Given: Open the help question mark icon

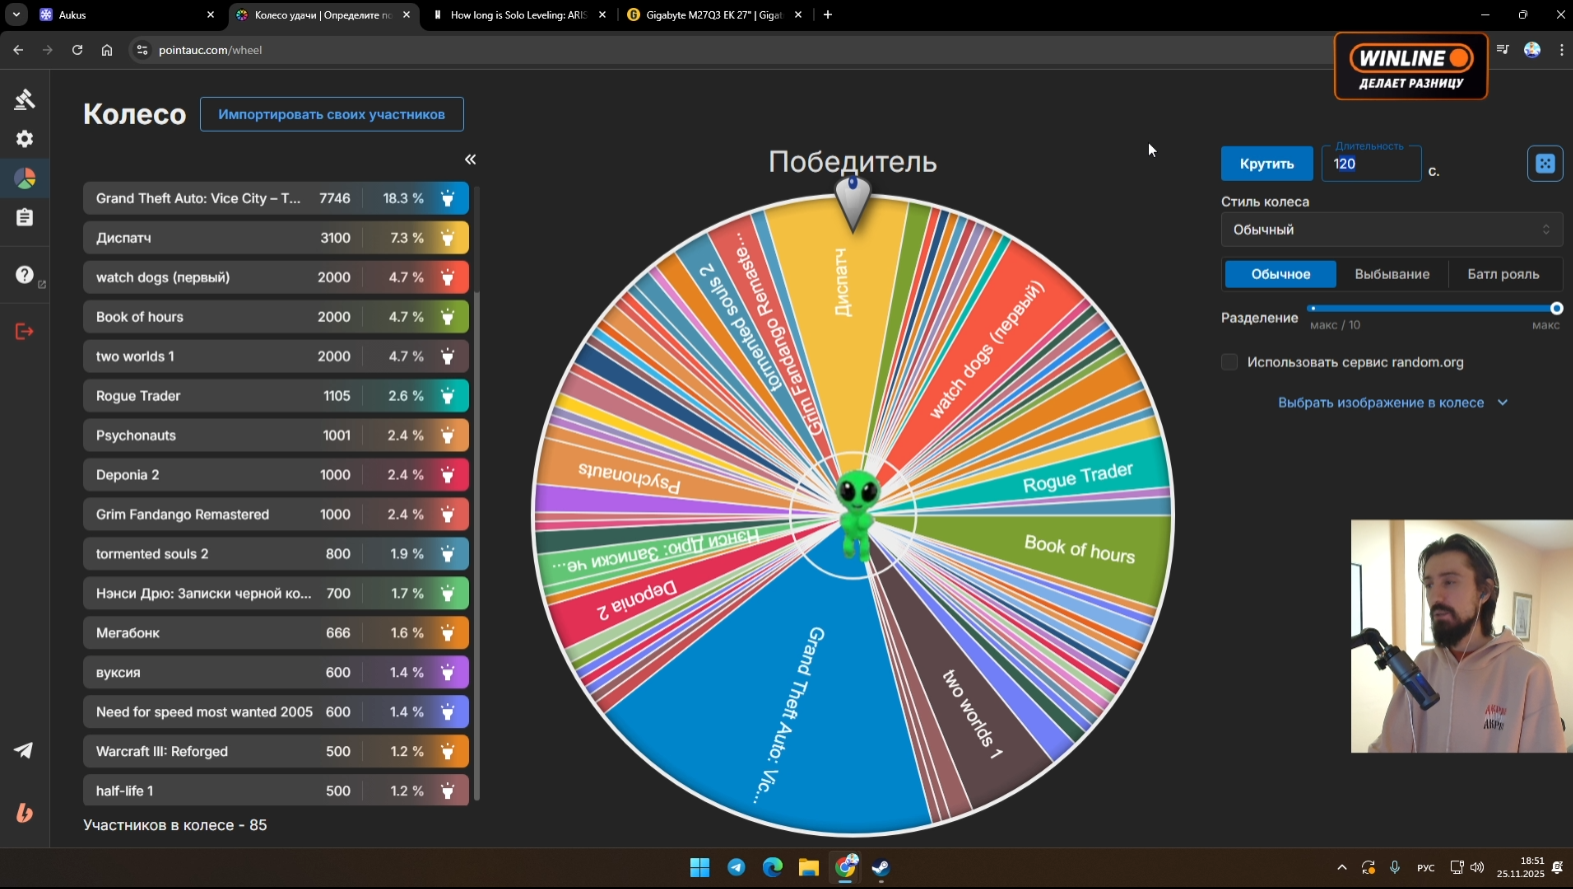Looking at the screenshot, I should pos(25,275).
